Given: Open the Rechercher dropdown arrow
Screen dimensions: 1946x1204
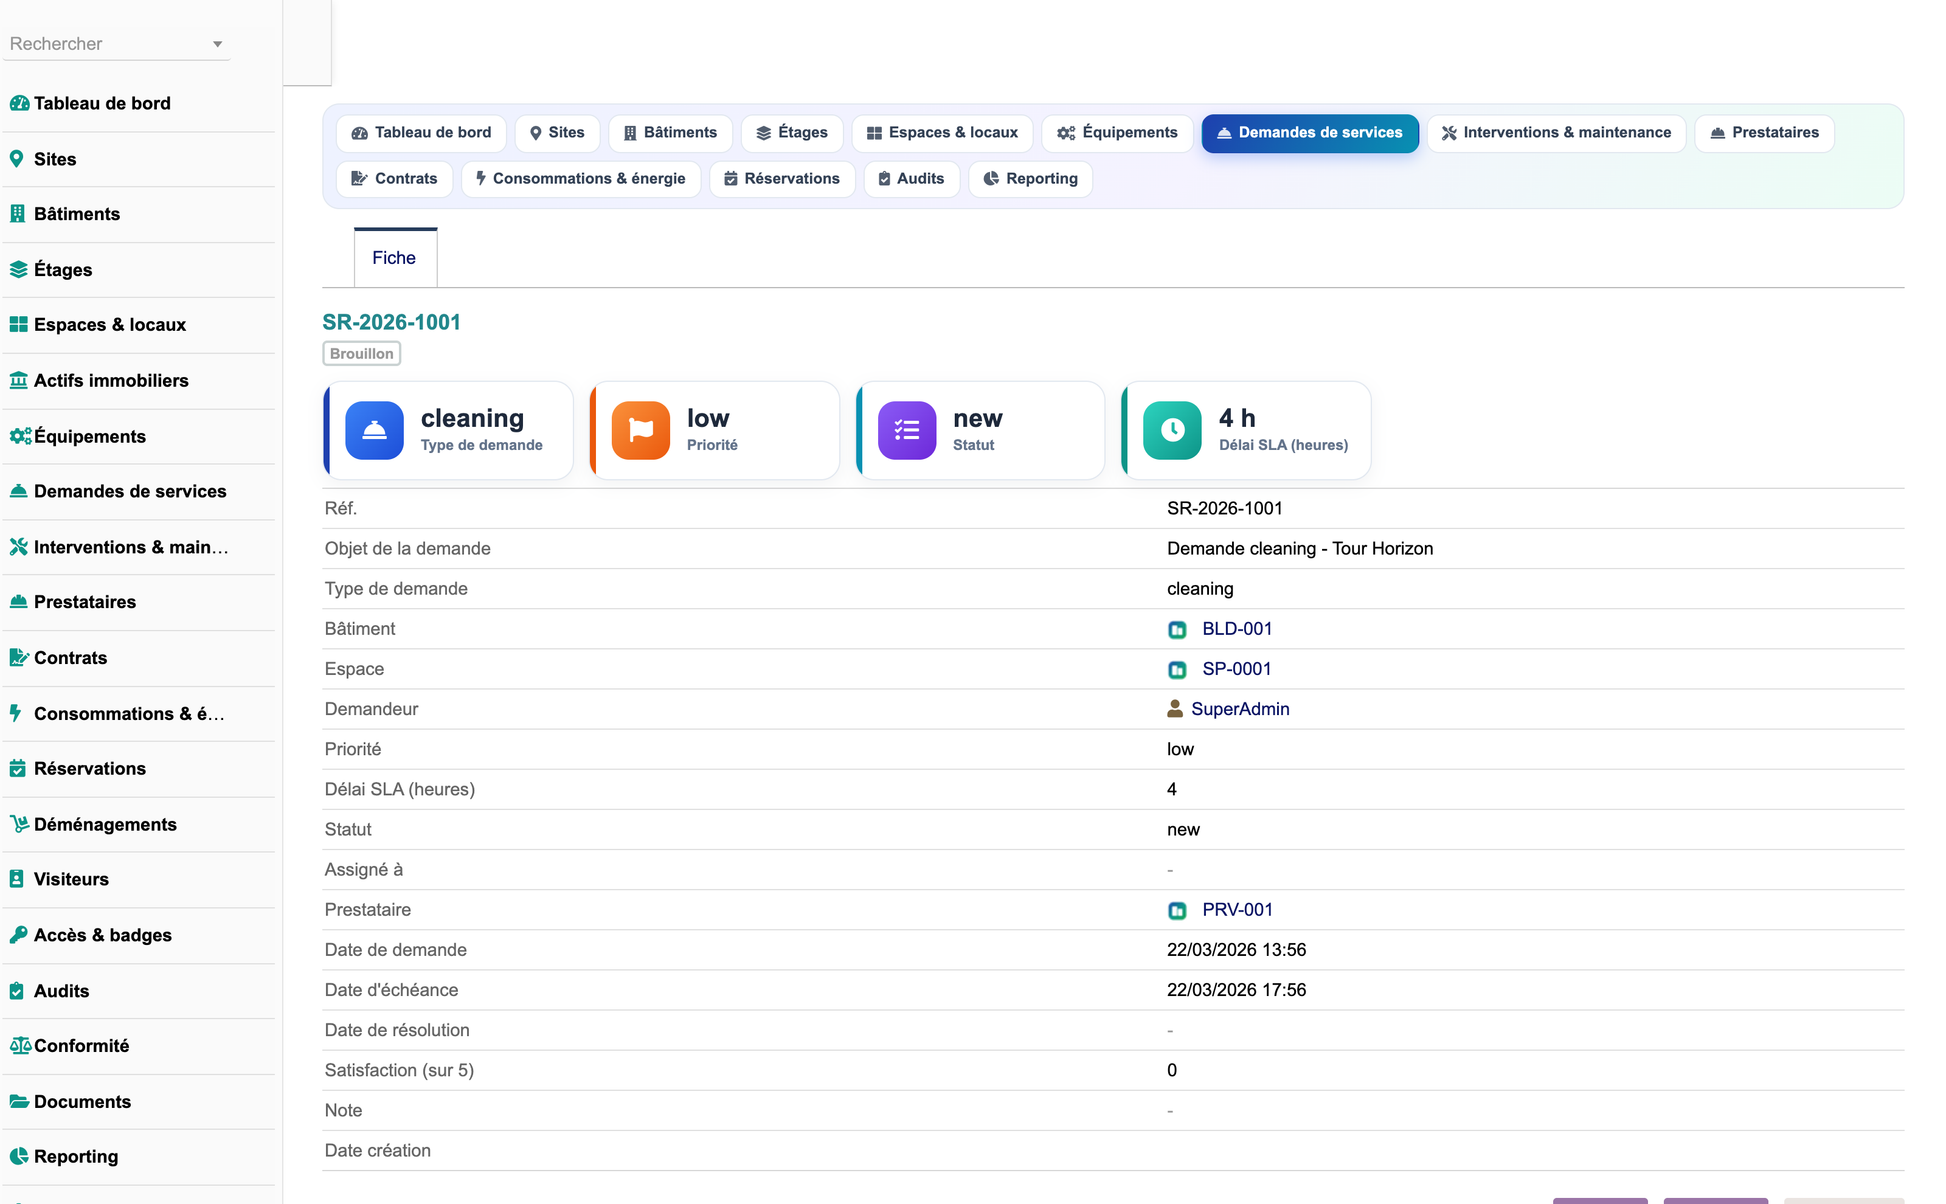Looking at the screenshot, I should pos(217,44).
